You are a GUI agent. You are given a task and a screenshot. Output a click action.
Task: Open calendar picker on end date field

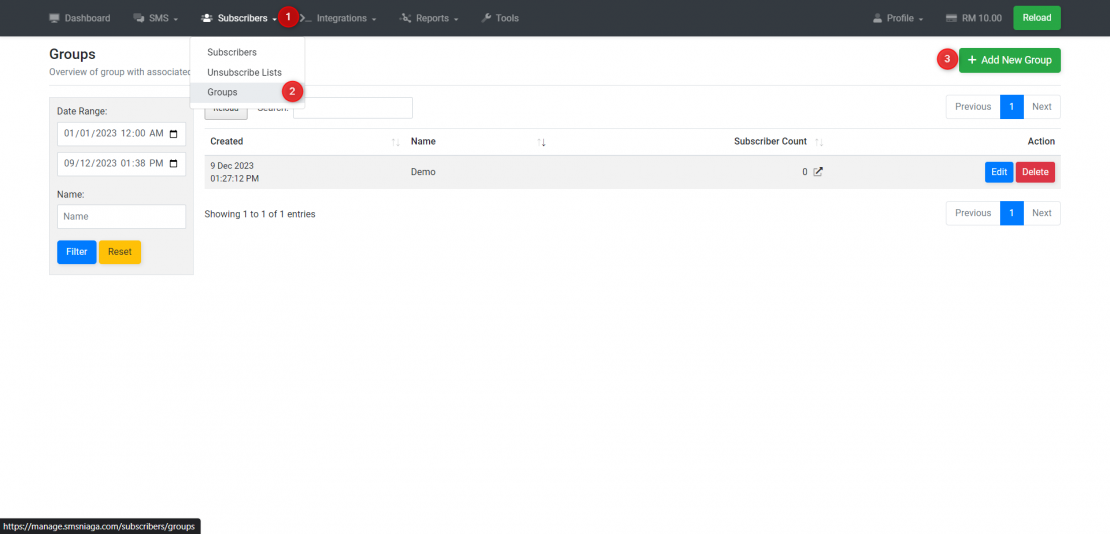pos(173,164)
